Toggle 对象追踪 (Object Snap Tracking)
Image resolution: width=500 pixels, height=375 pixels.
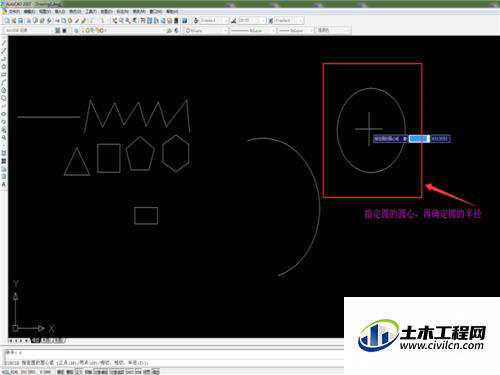(117, 372)
